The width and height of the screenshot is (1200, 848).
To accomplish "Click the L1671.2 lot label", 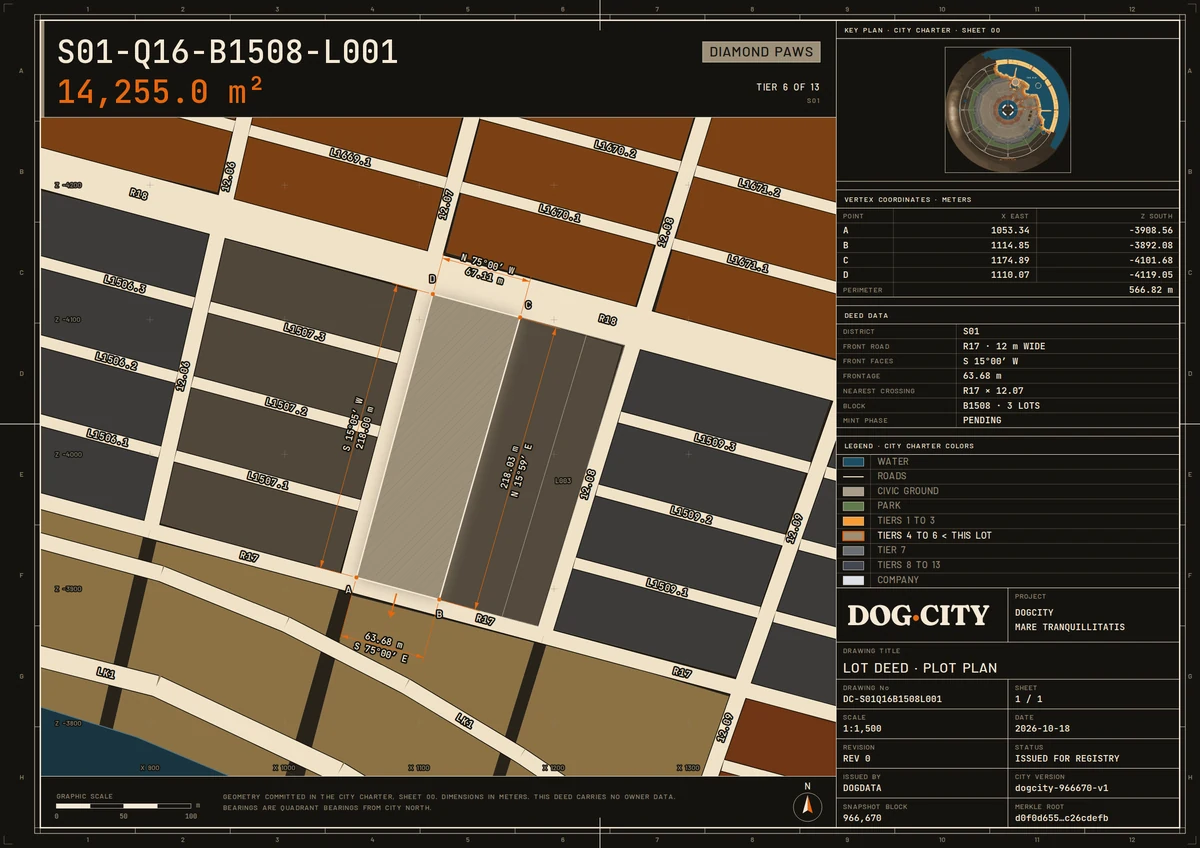I will (760, 188).
